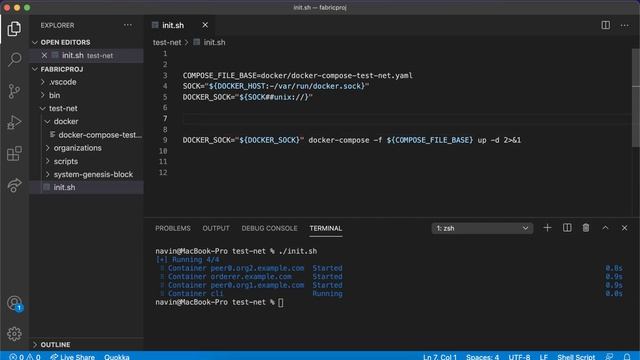640x360 pixels.
Task: Click Quokka in status bar
Action: coord(117,357)
